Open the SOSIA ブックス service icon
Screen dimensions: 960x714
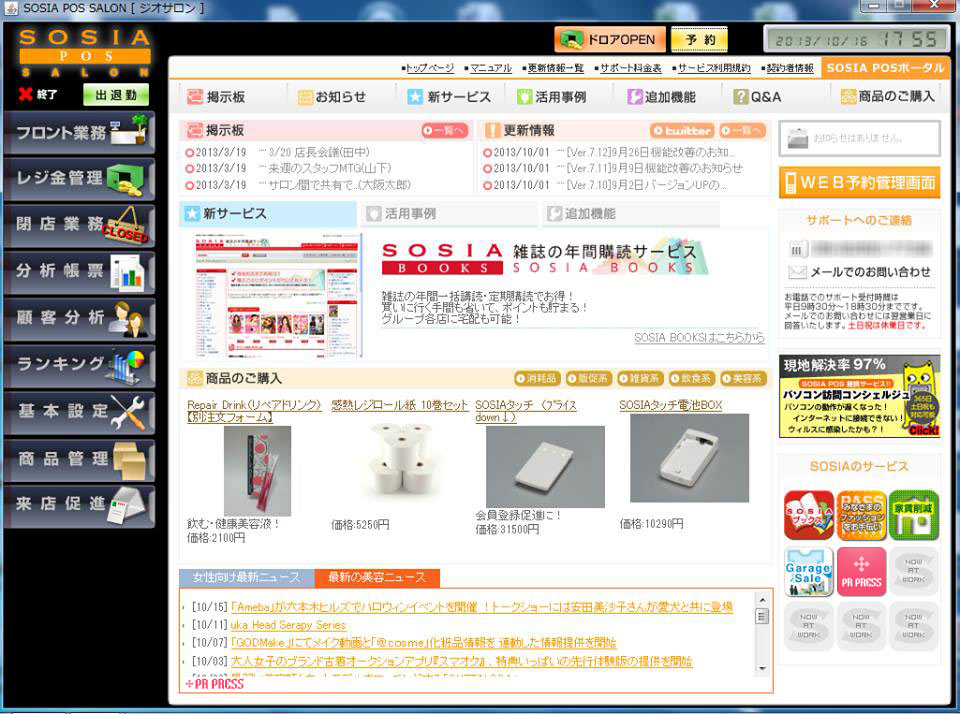click(809, 515)
